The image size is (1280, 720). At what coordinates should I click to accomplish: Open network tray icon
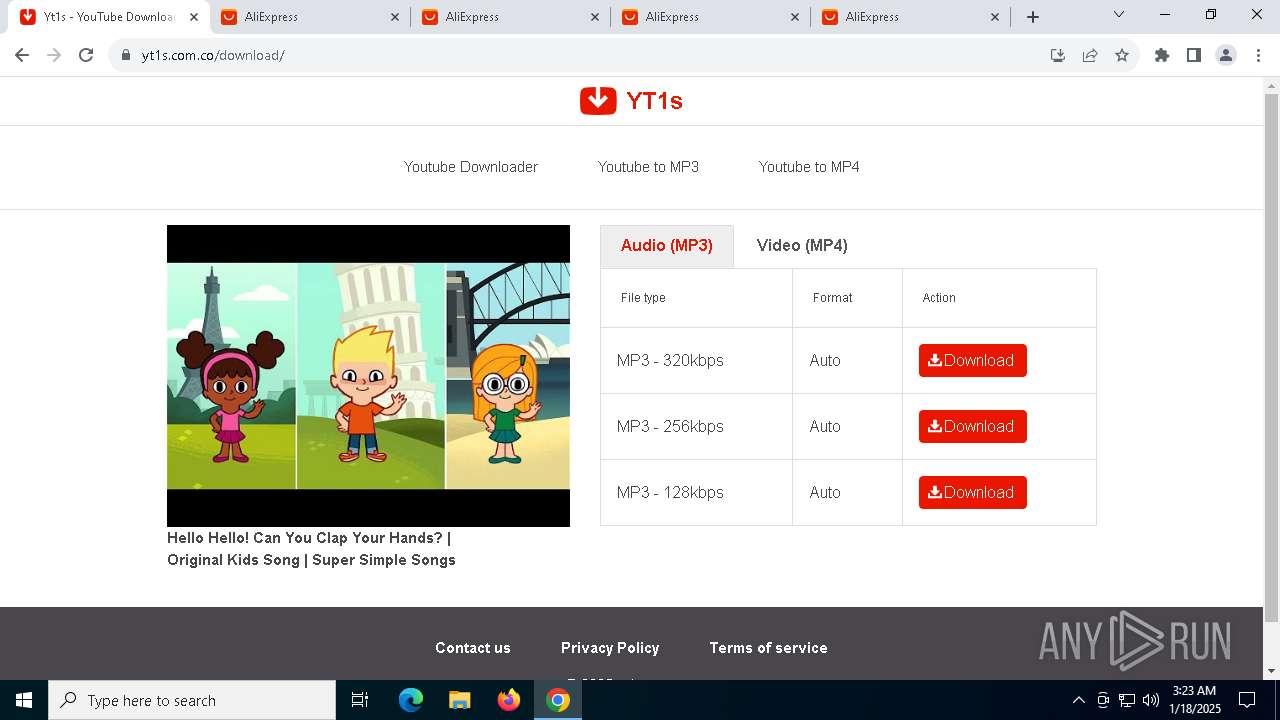click(x=1127, y=700)
